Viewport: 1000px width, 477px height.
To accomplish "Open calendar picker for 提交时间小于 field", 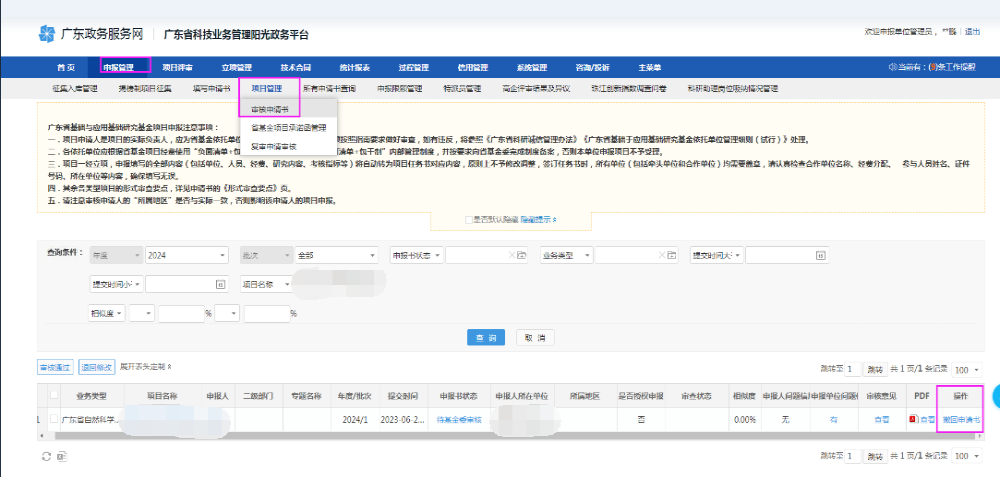I will click(x=221, y=285).
